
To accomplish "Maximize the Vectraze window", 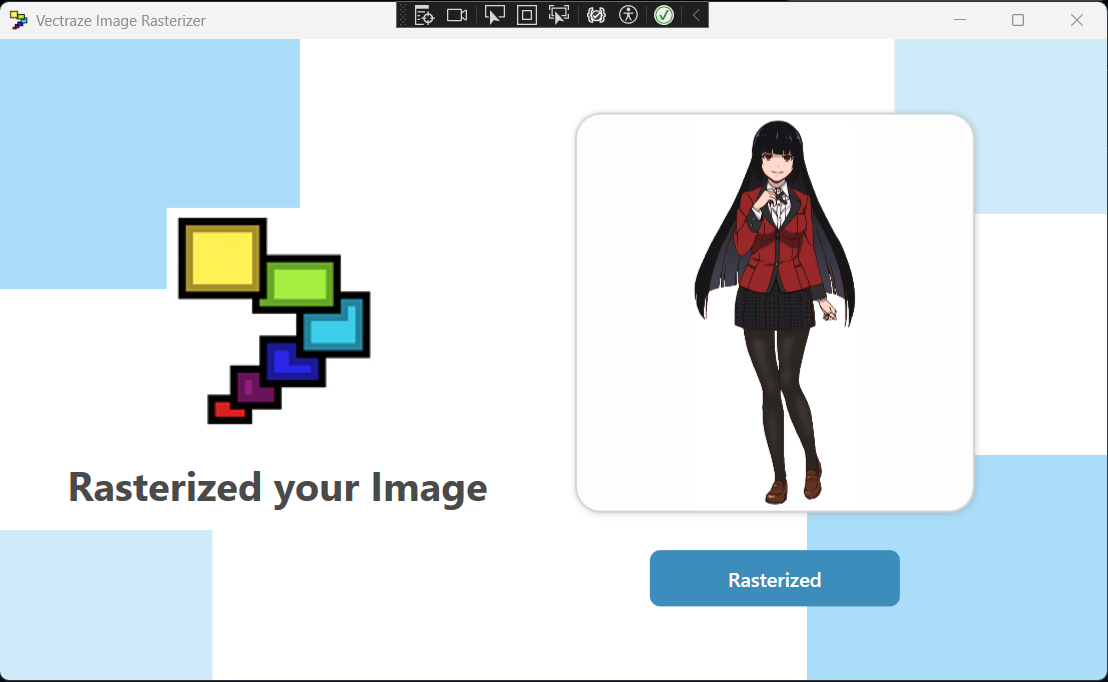I will 1018,20.
